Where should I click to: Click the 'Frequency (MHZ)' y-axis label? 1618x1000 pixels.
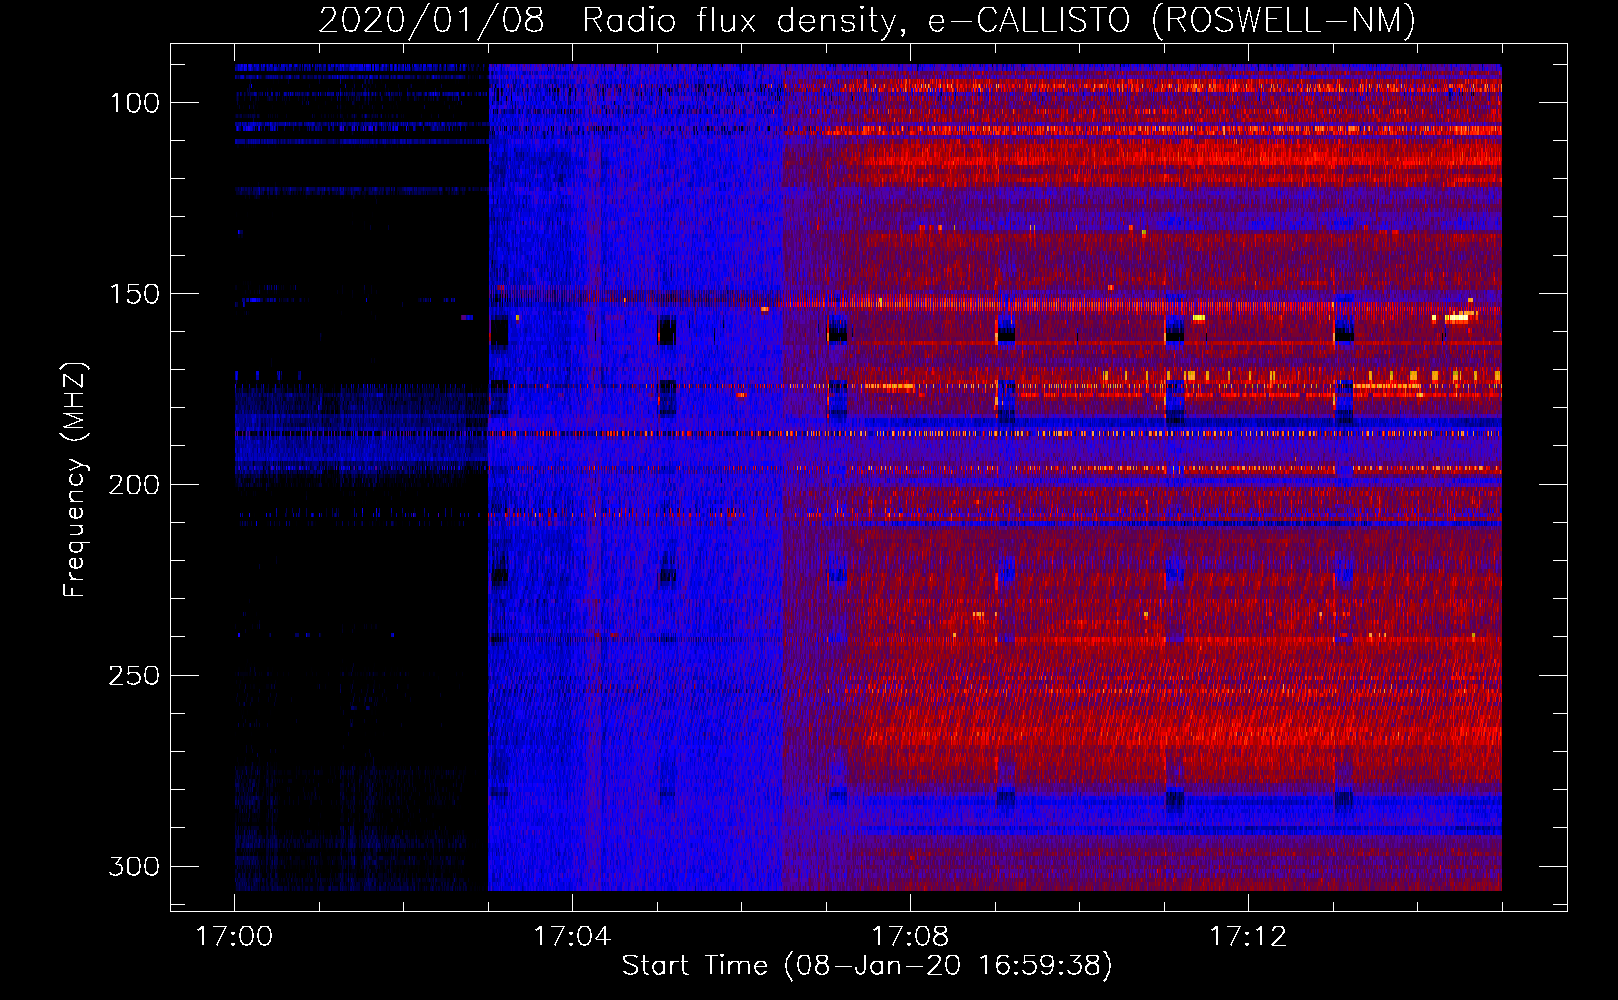pyautogui.click(x=75, y=480)
